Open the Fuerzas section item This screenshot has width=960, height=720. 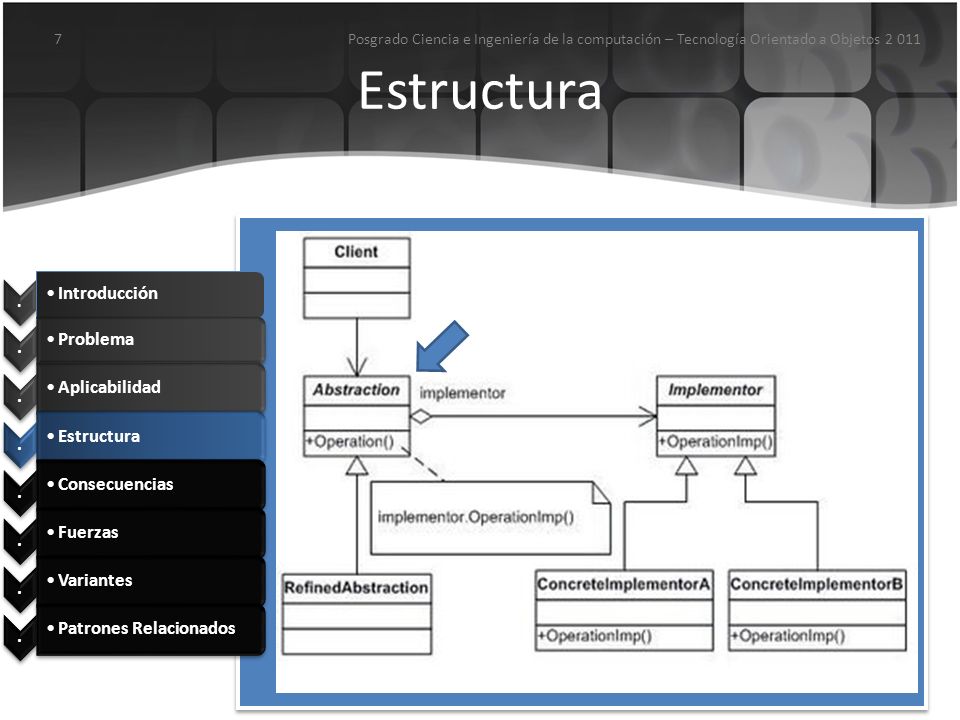pos(150,533)
